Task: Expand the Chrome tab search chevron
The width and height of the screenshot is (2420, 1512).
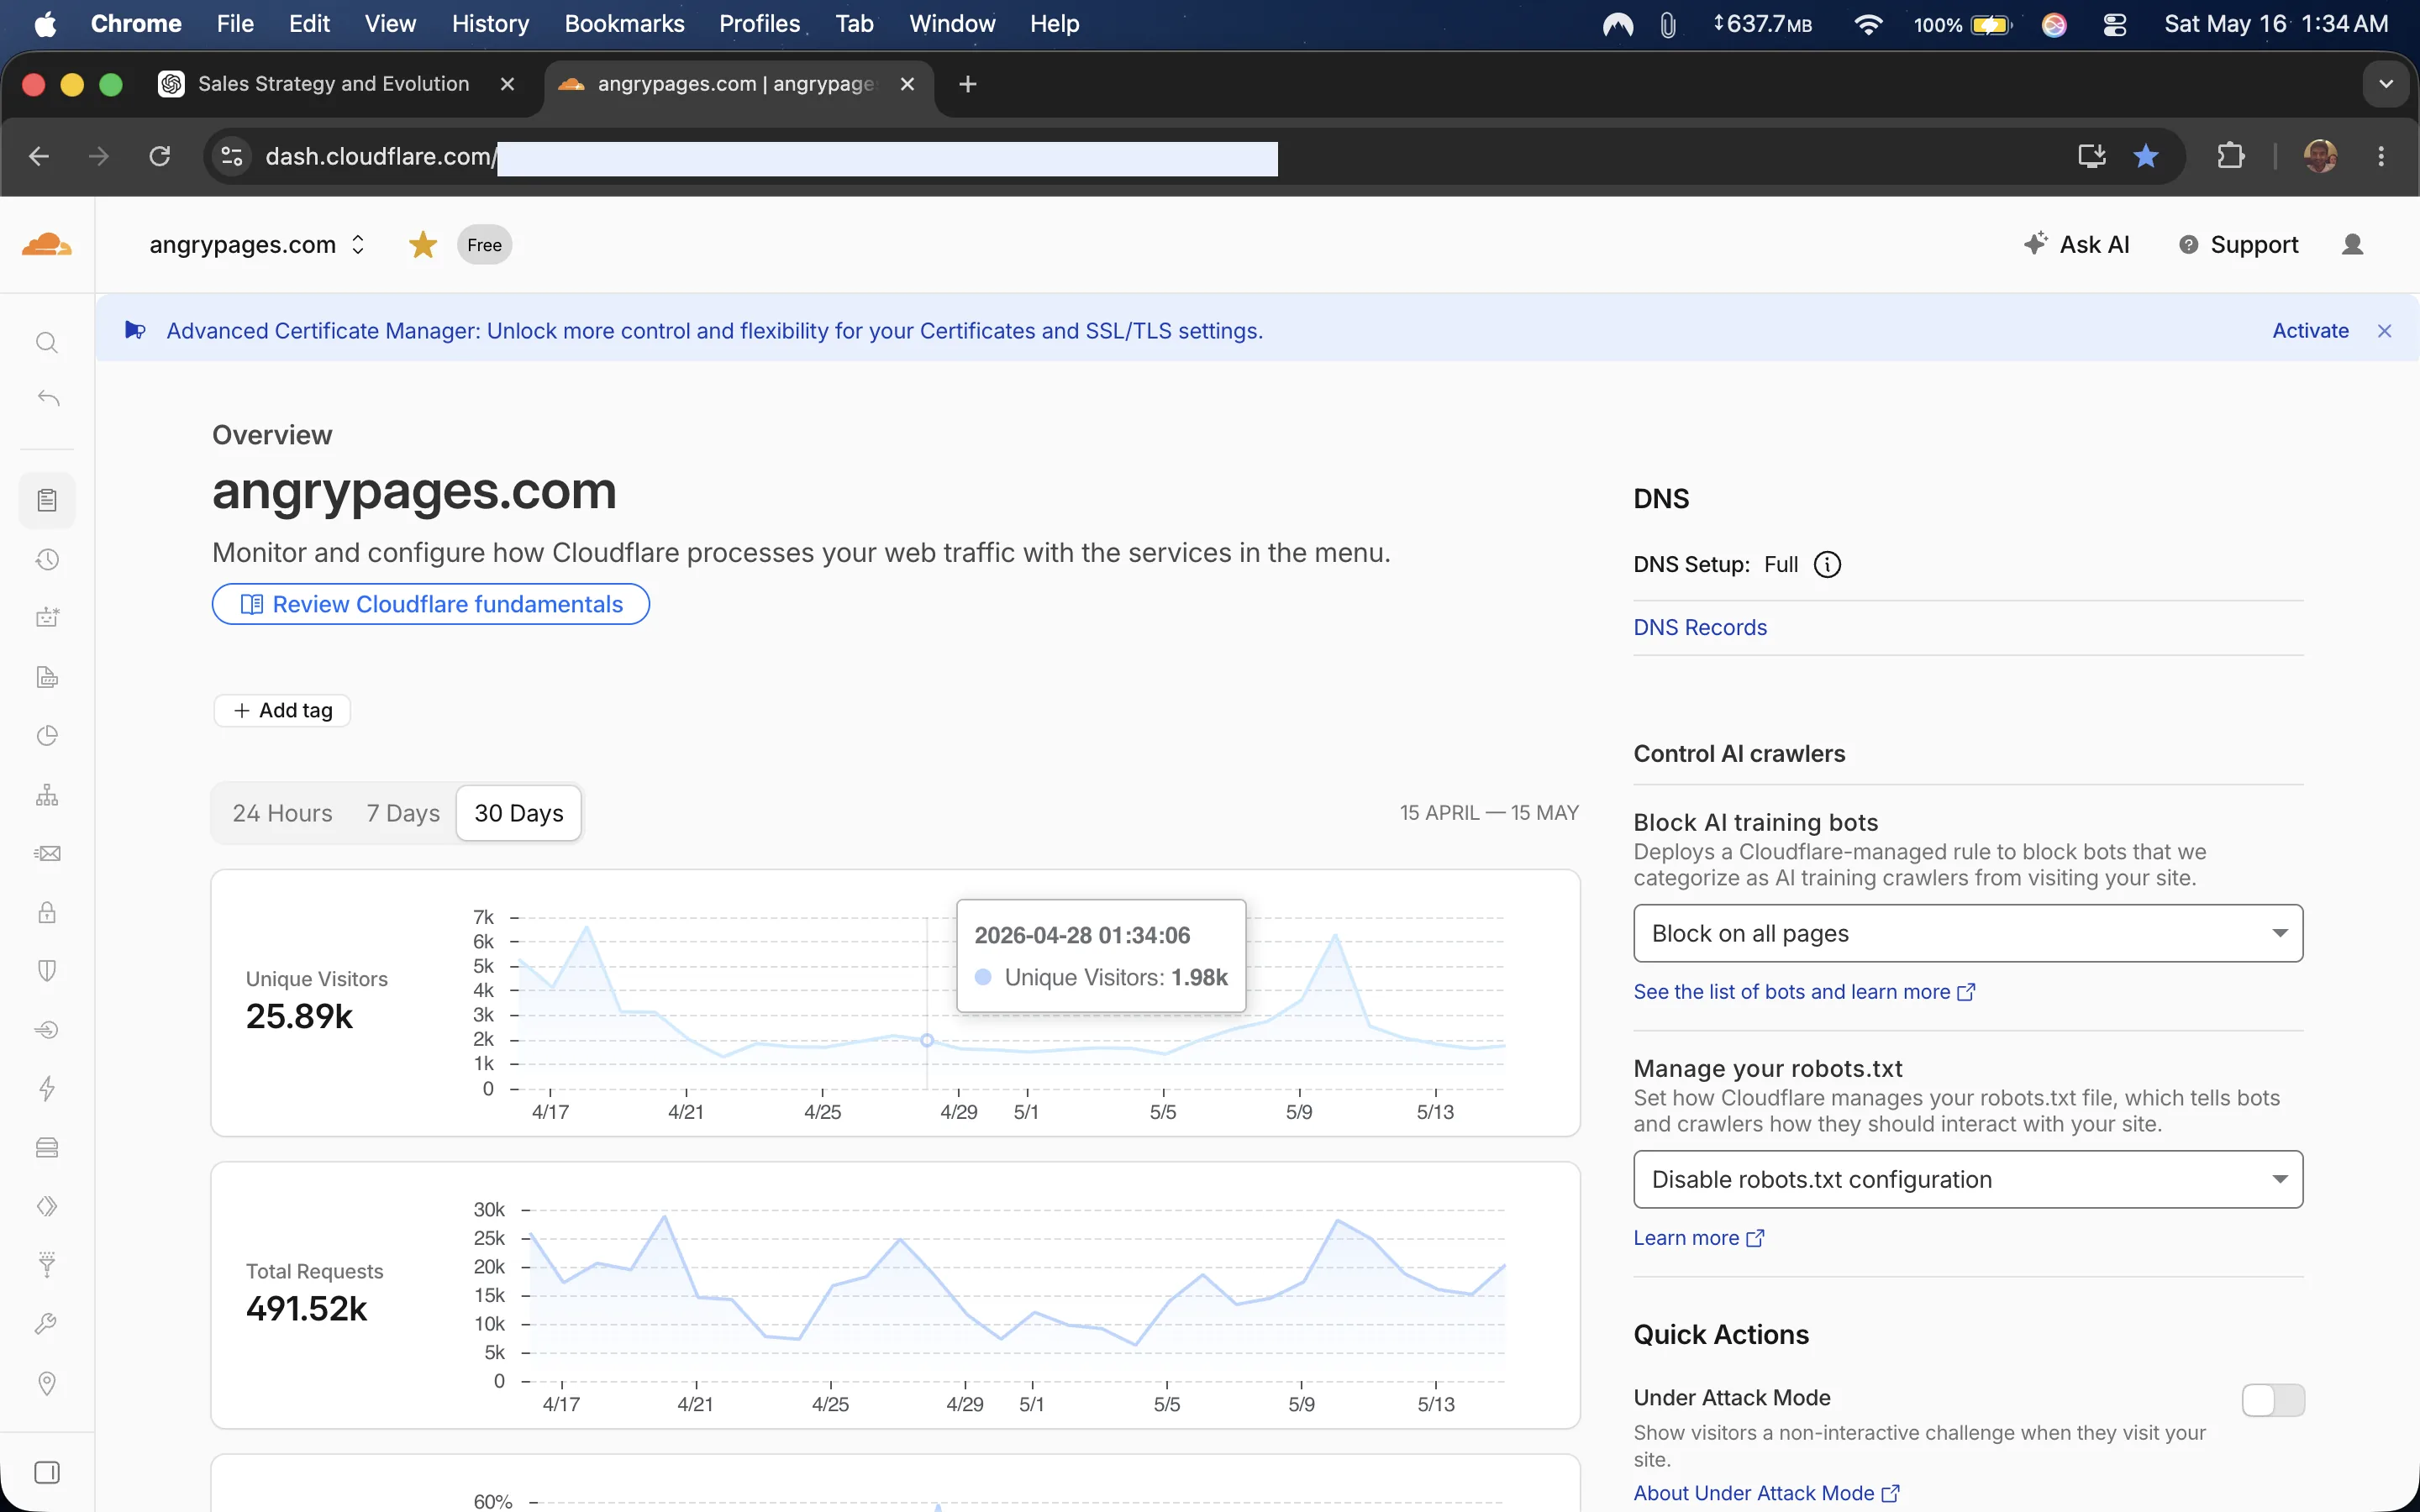Action: 2386,84
